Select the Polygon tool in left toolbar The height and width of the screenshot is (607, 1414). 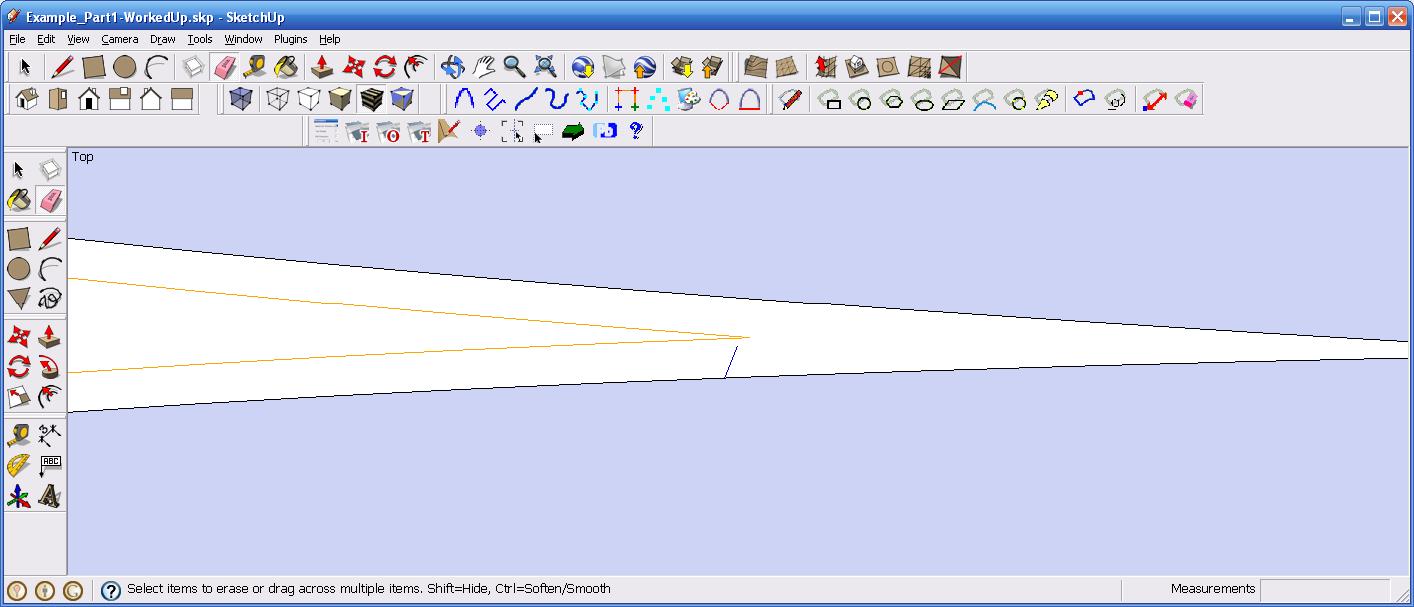[x=18, y=298]
